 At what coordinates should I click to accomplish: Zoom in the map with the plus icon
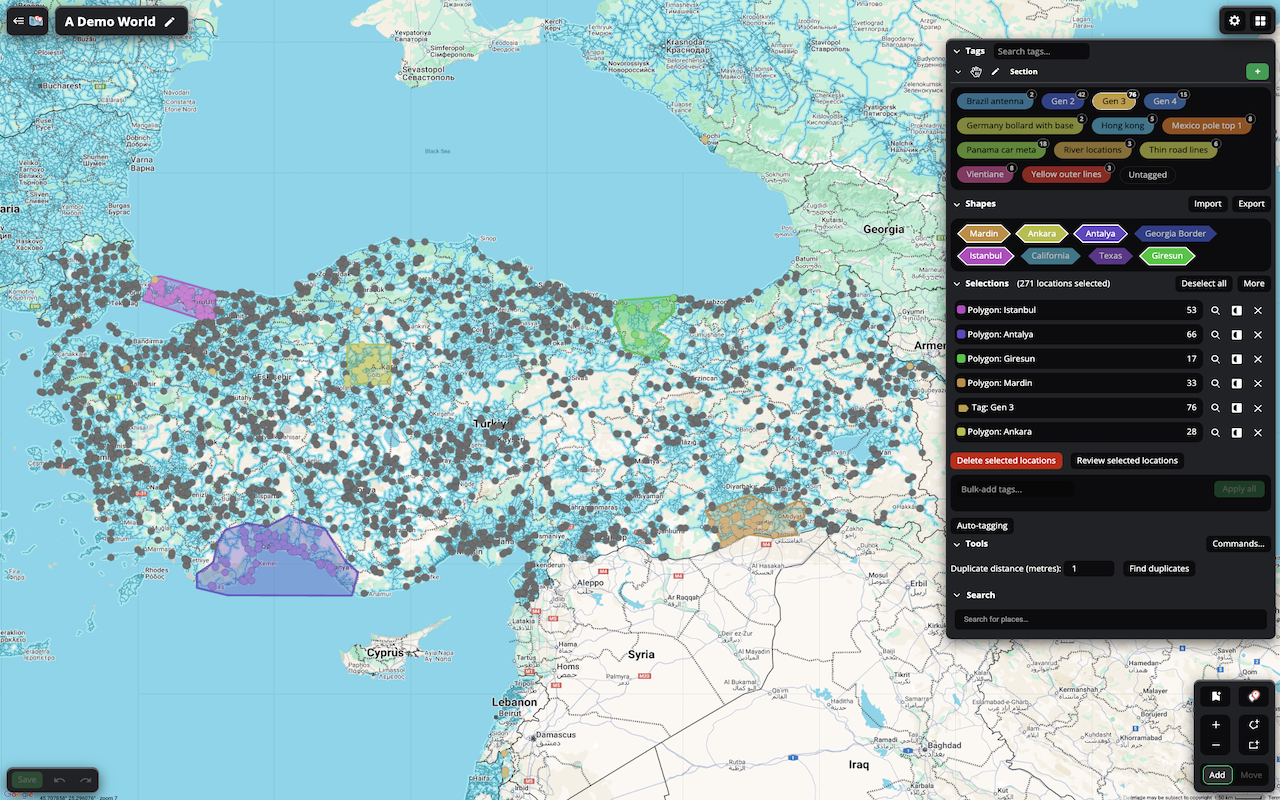click(x=1216, y=725)
